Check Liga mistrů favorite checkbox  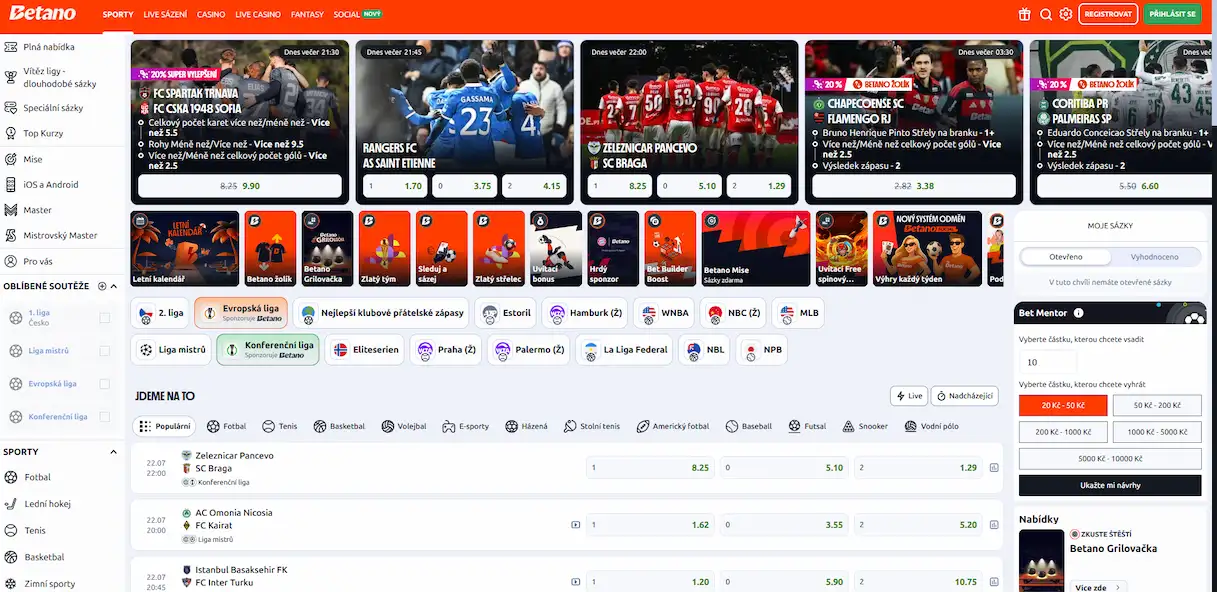(x=105, y=351)
